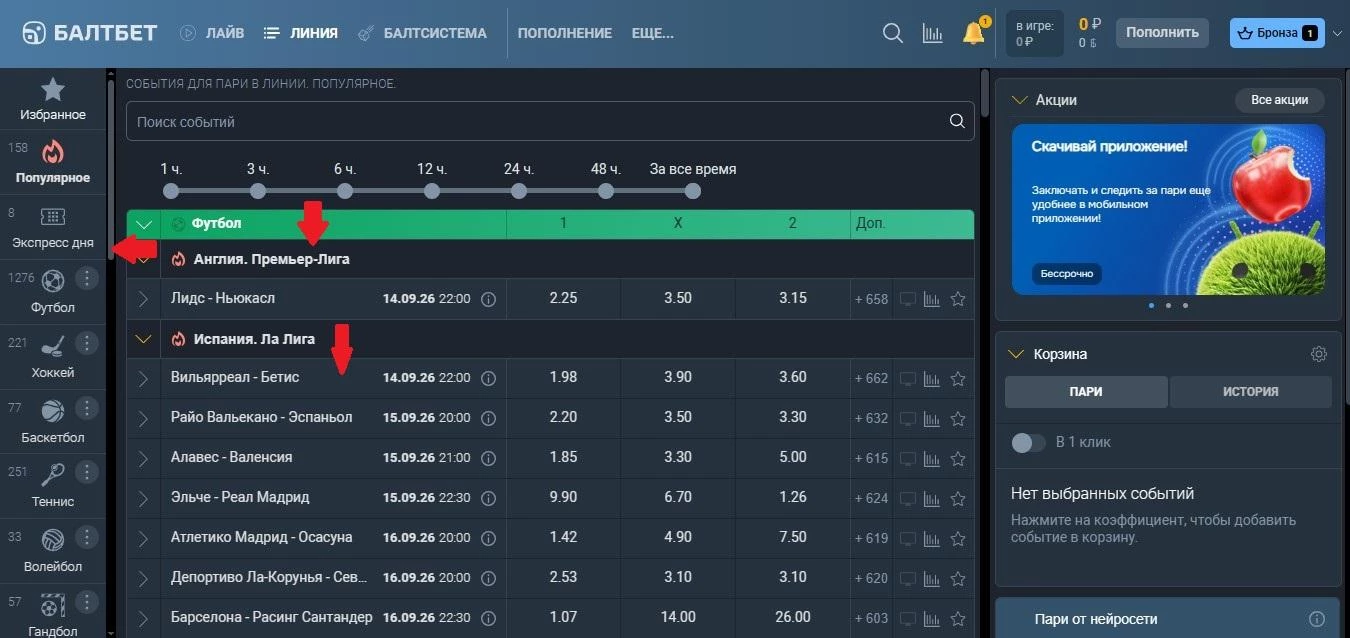Go to second promo banner dot
Image resolution: width=1350 pixels, height=638 pixels.
click(x=1168, y=305)
